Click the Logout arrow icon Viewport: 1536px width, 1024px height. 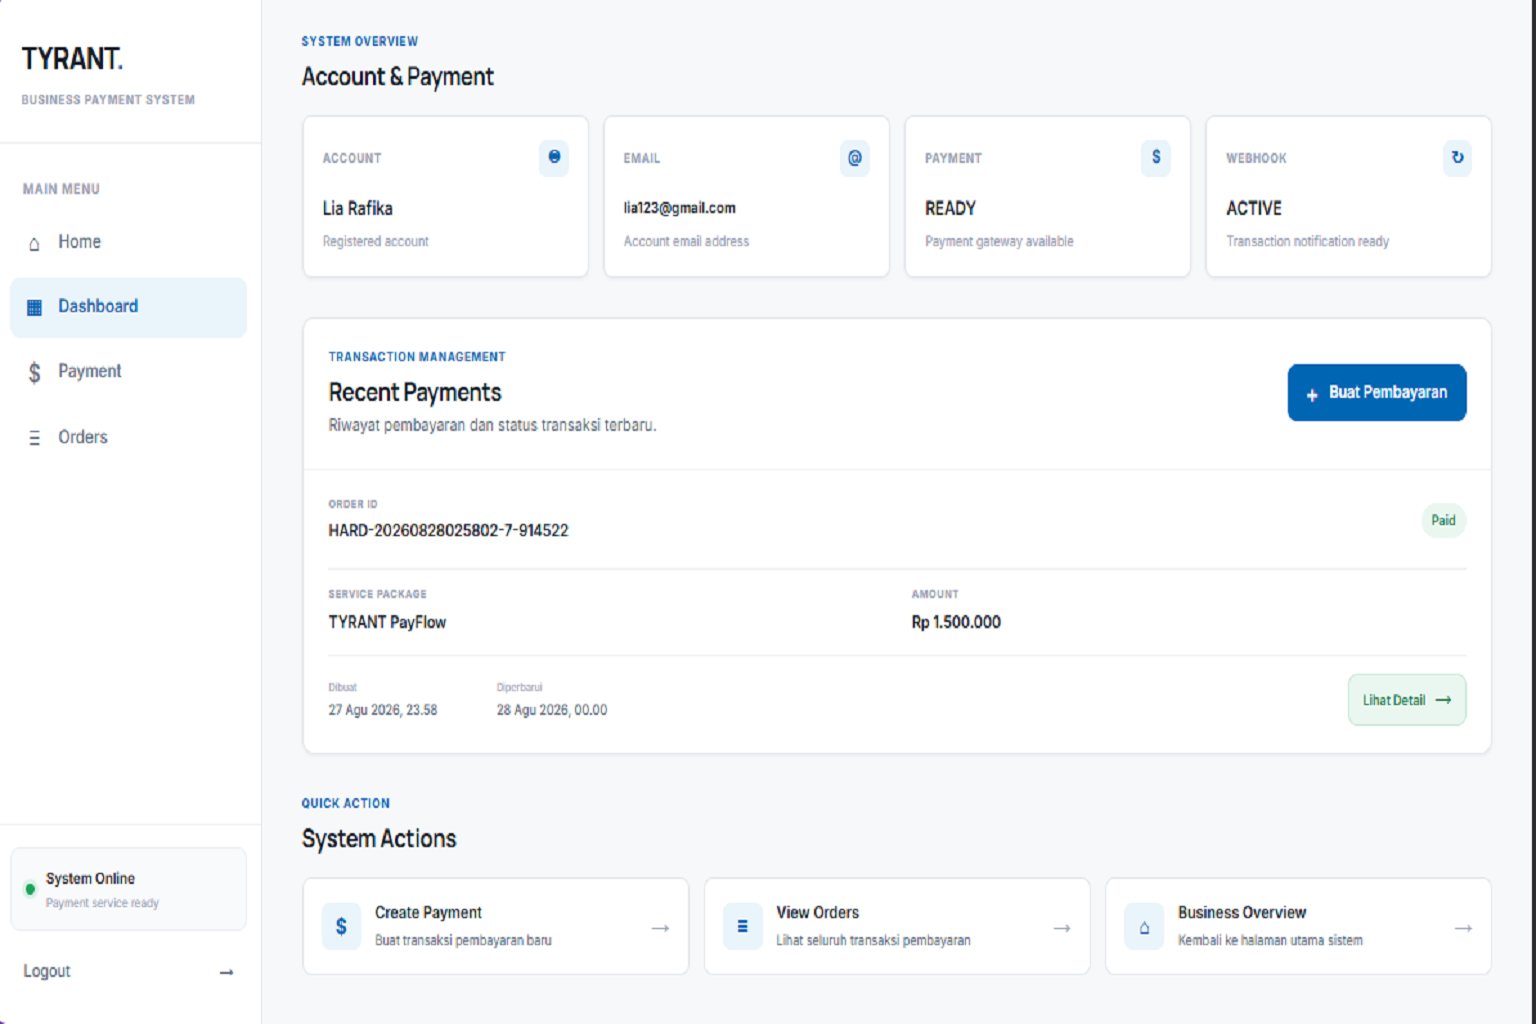[227, 972]
